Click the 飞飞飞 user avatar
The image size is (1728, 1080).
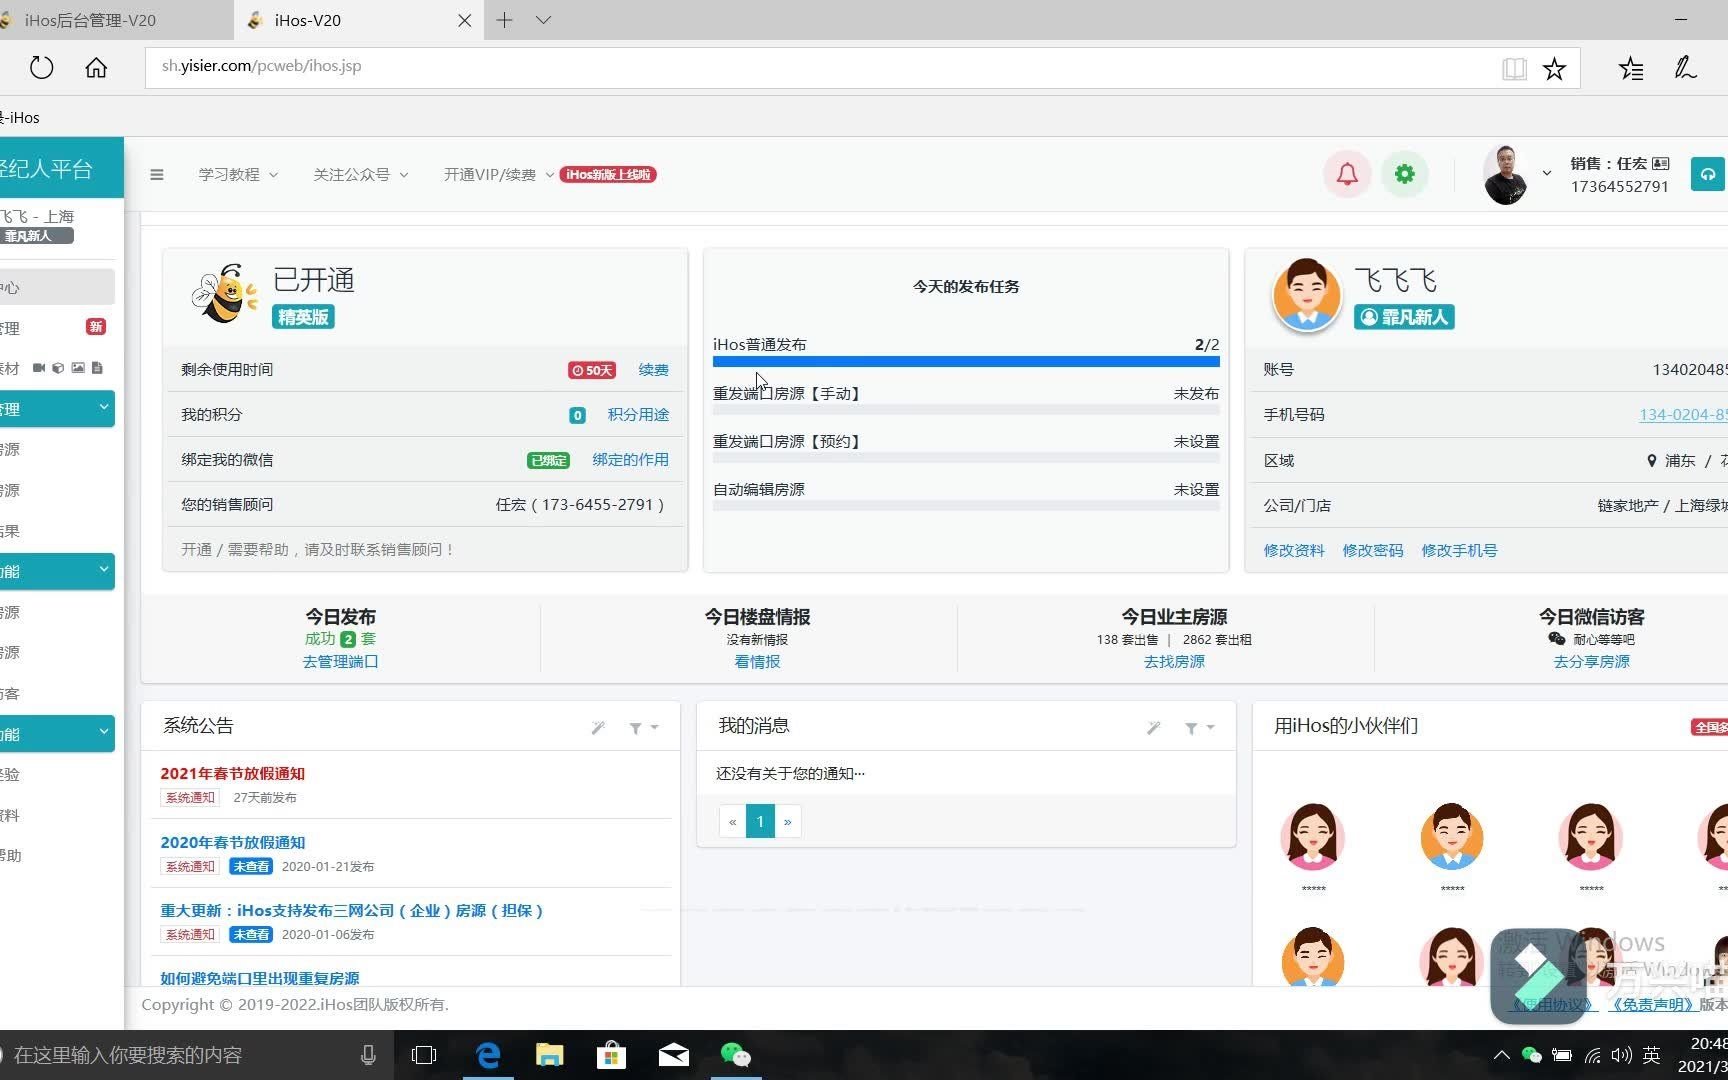pyautogui.click(x=1306, y=295)
